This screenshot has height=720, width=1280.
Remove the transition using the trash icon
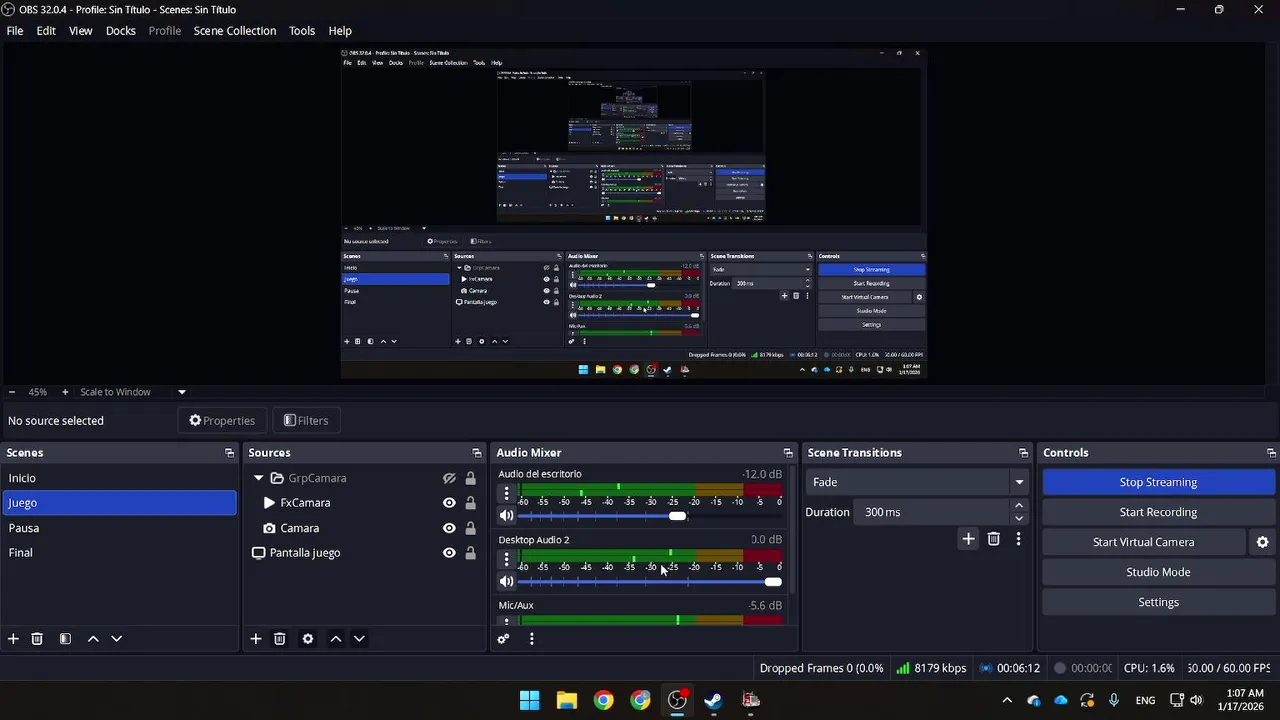click(994, 539)
